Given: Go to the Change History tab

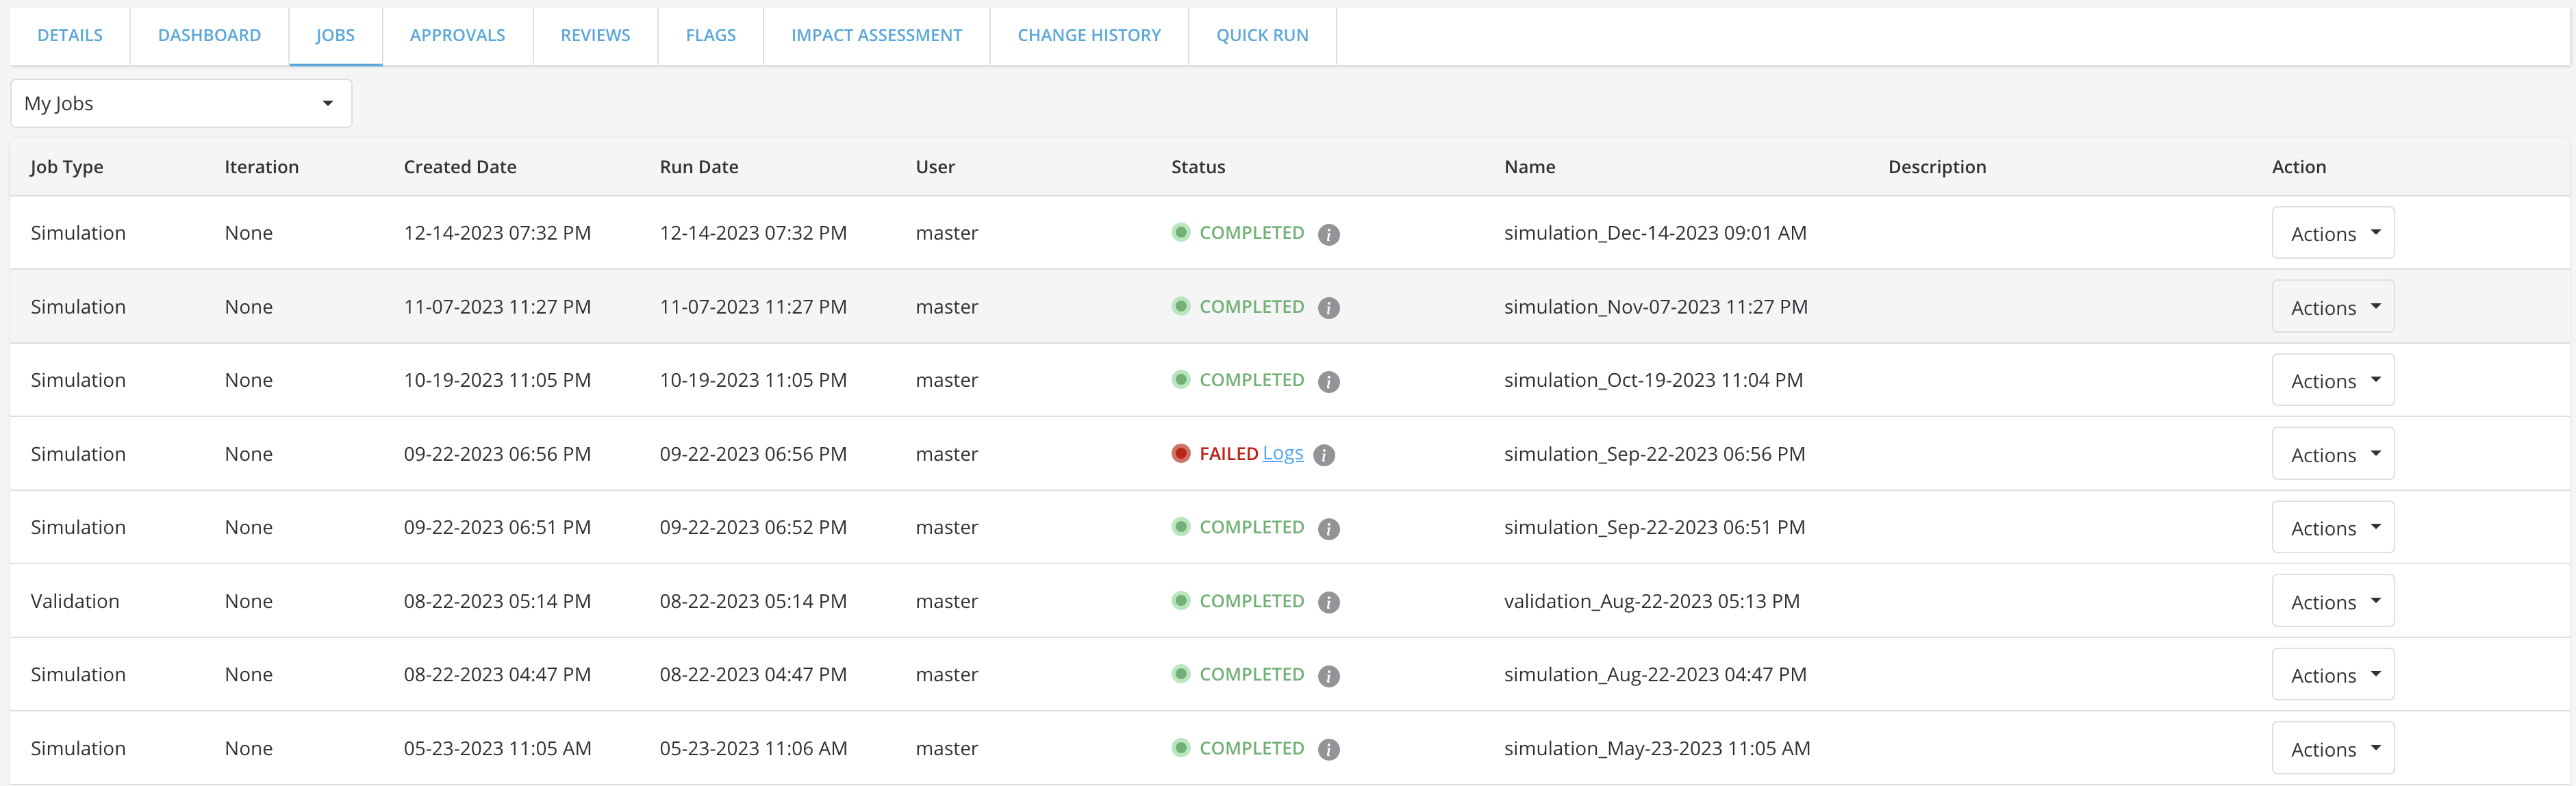Looking at the screenshot, I should (1088, 35).
